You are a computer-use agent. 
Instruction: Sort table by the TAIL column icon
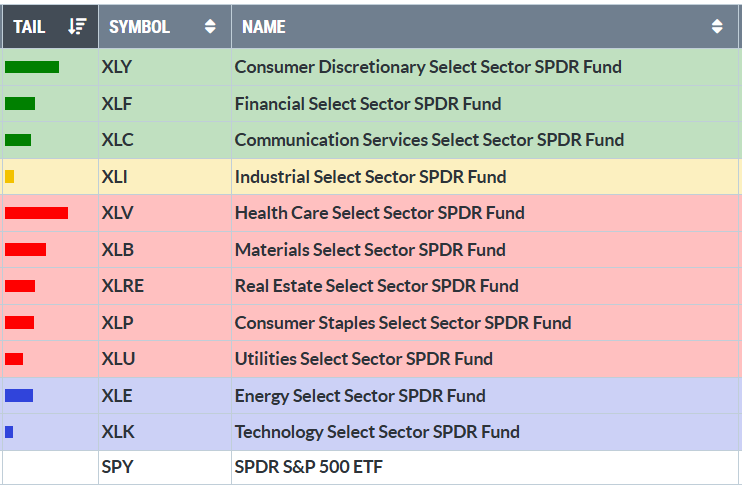(x=77, y=27)
